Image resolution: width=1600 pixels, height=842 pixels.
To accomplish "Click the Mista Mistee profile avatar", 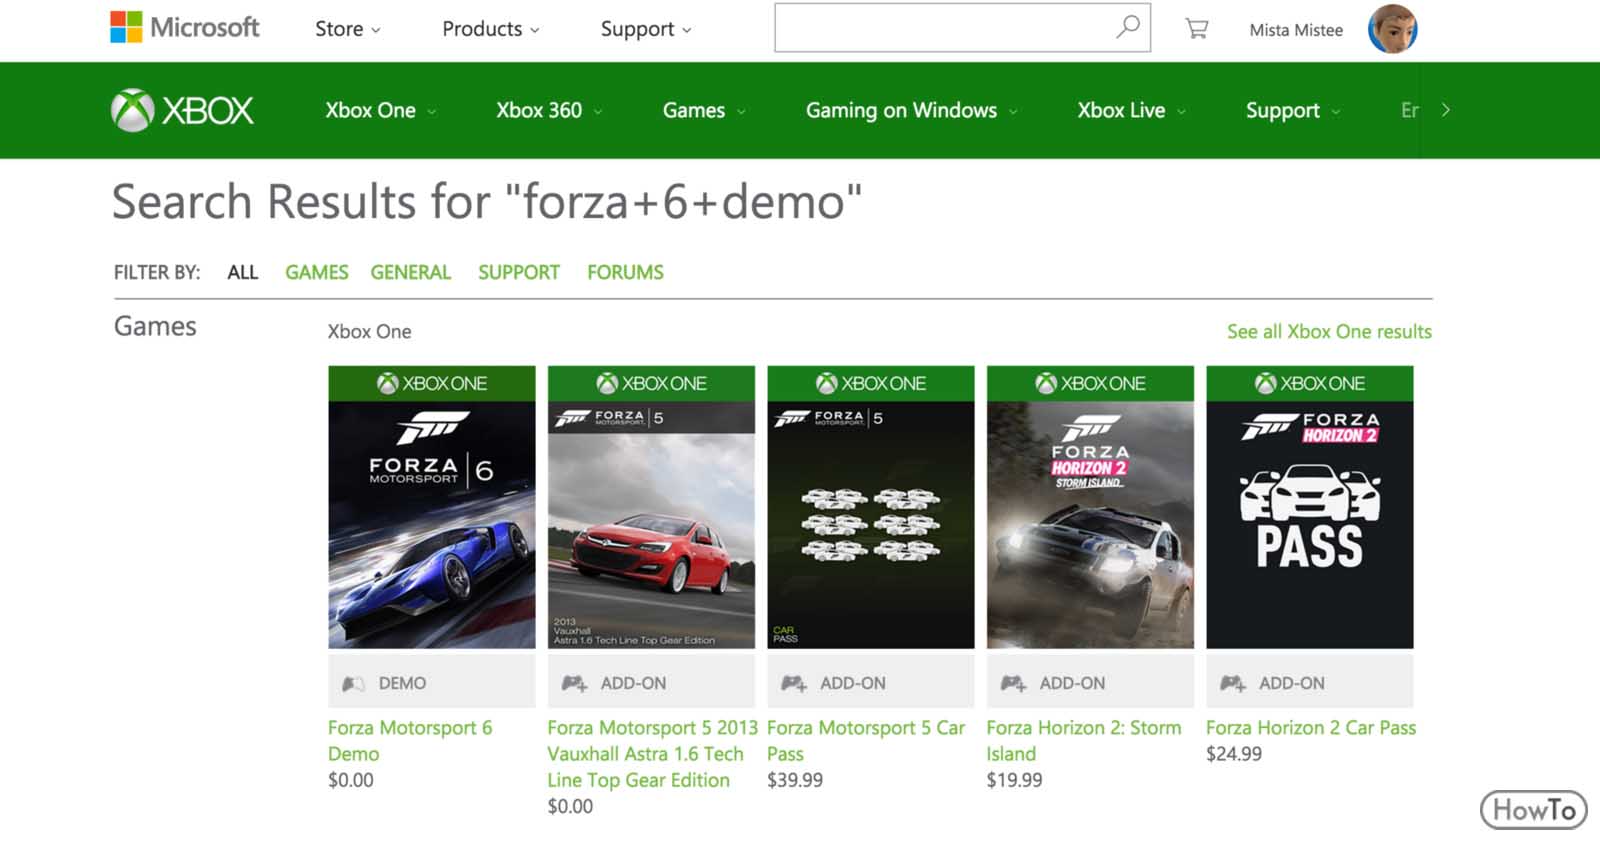I will point(1392,29).
